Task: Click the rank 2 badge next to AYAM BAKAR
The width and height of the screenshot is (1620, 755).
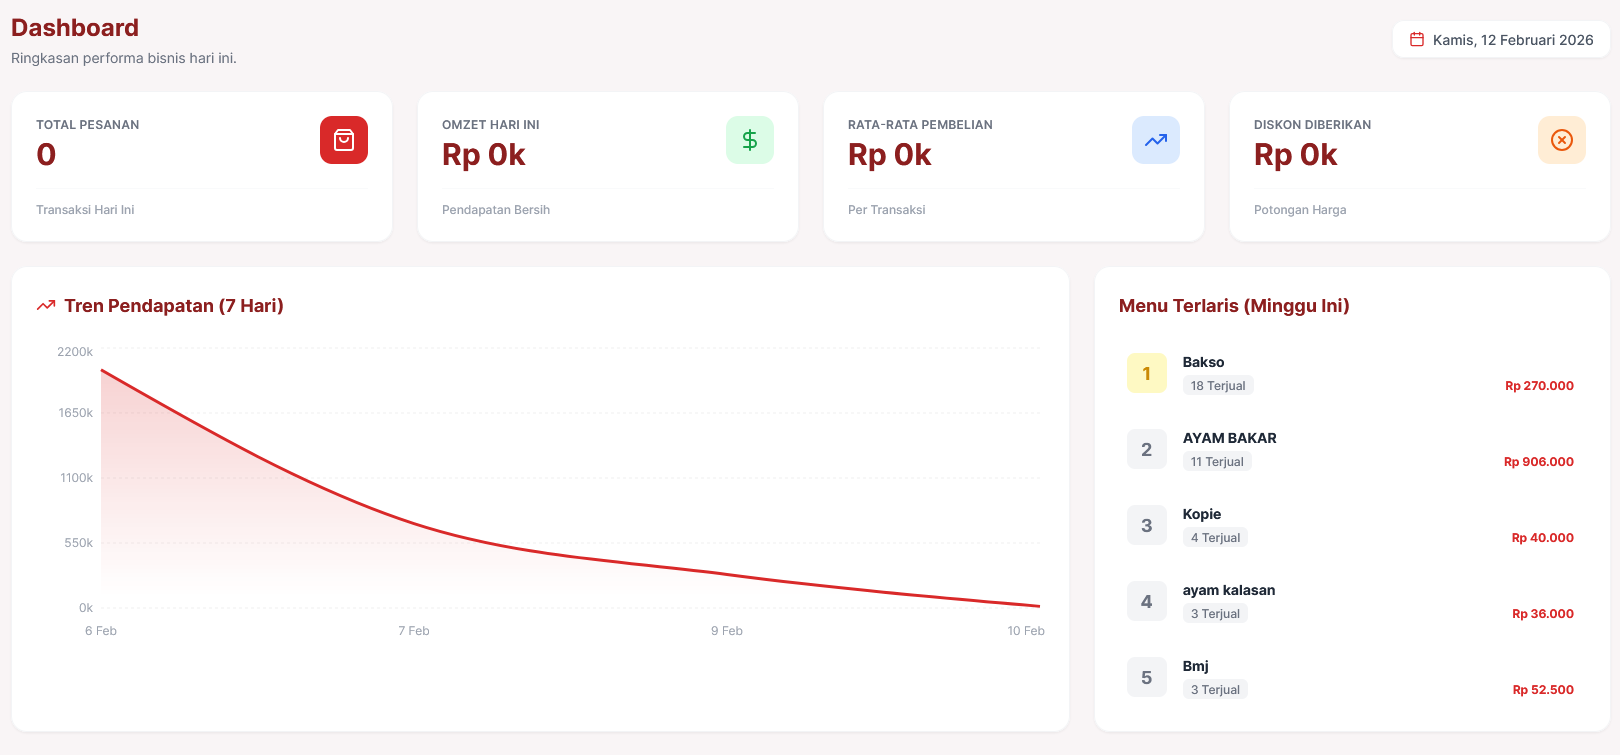Action: click(1146, 448)
